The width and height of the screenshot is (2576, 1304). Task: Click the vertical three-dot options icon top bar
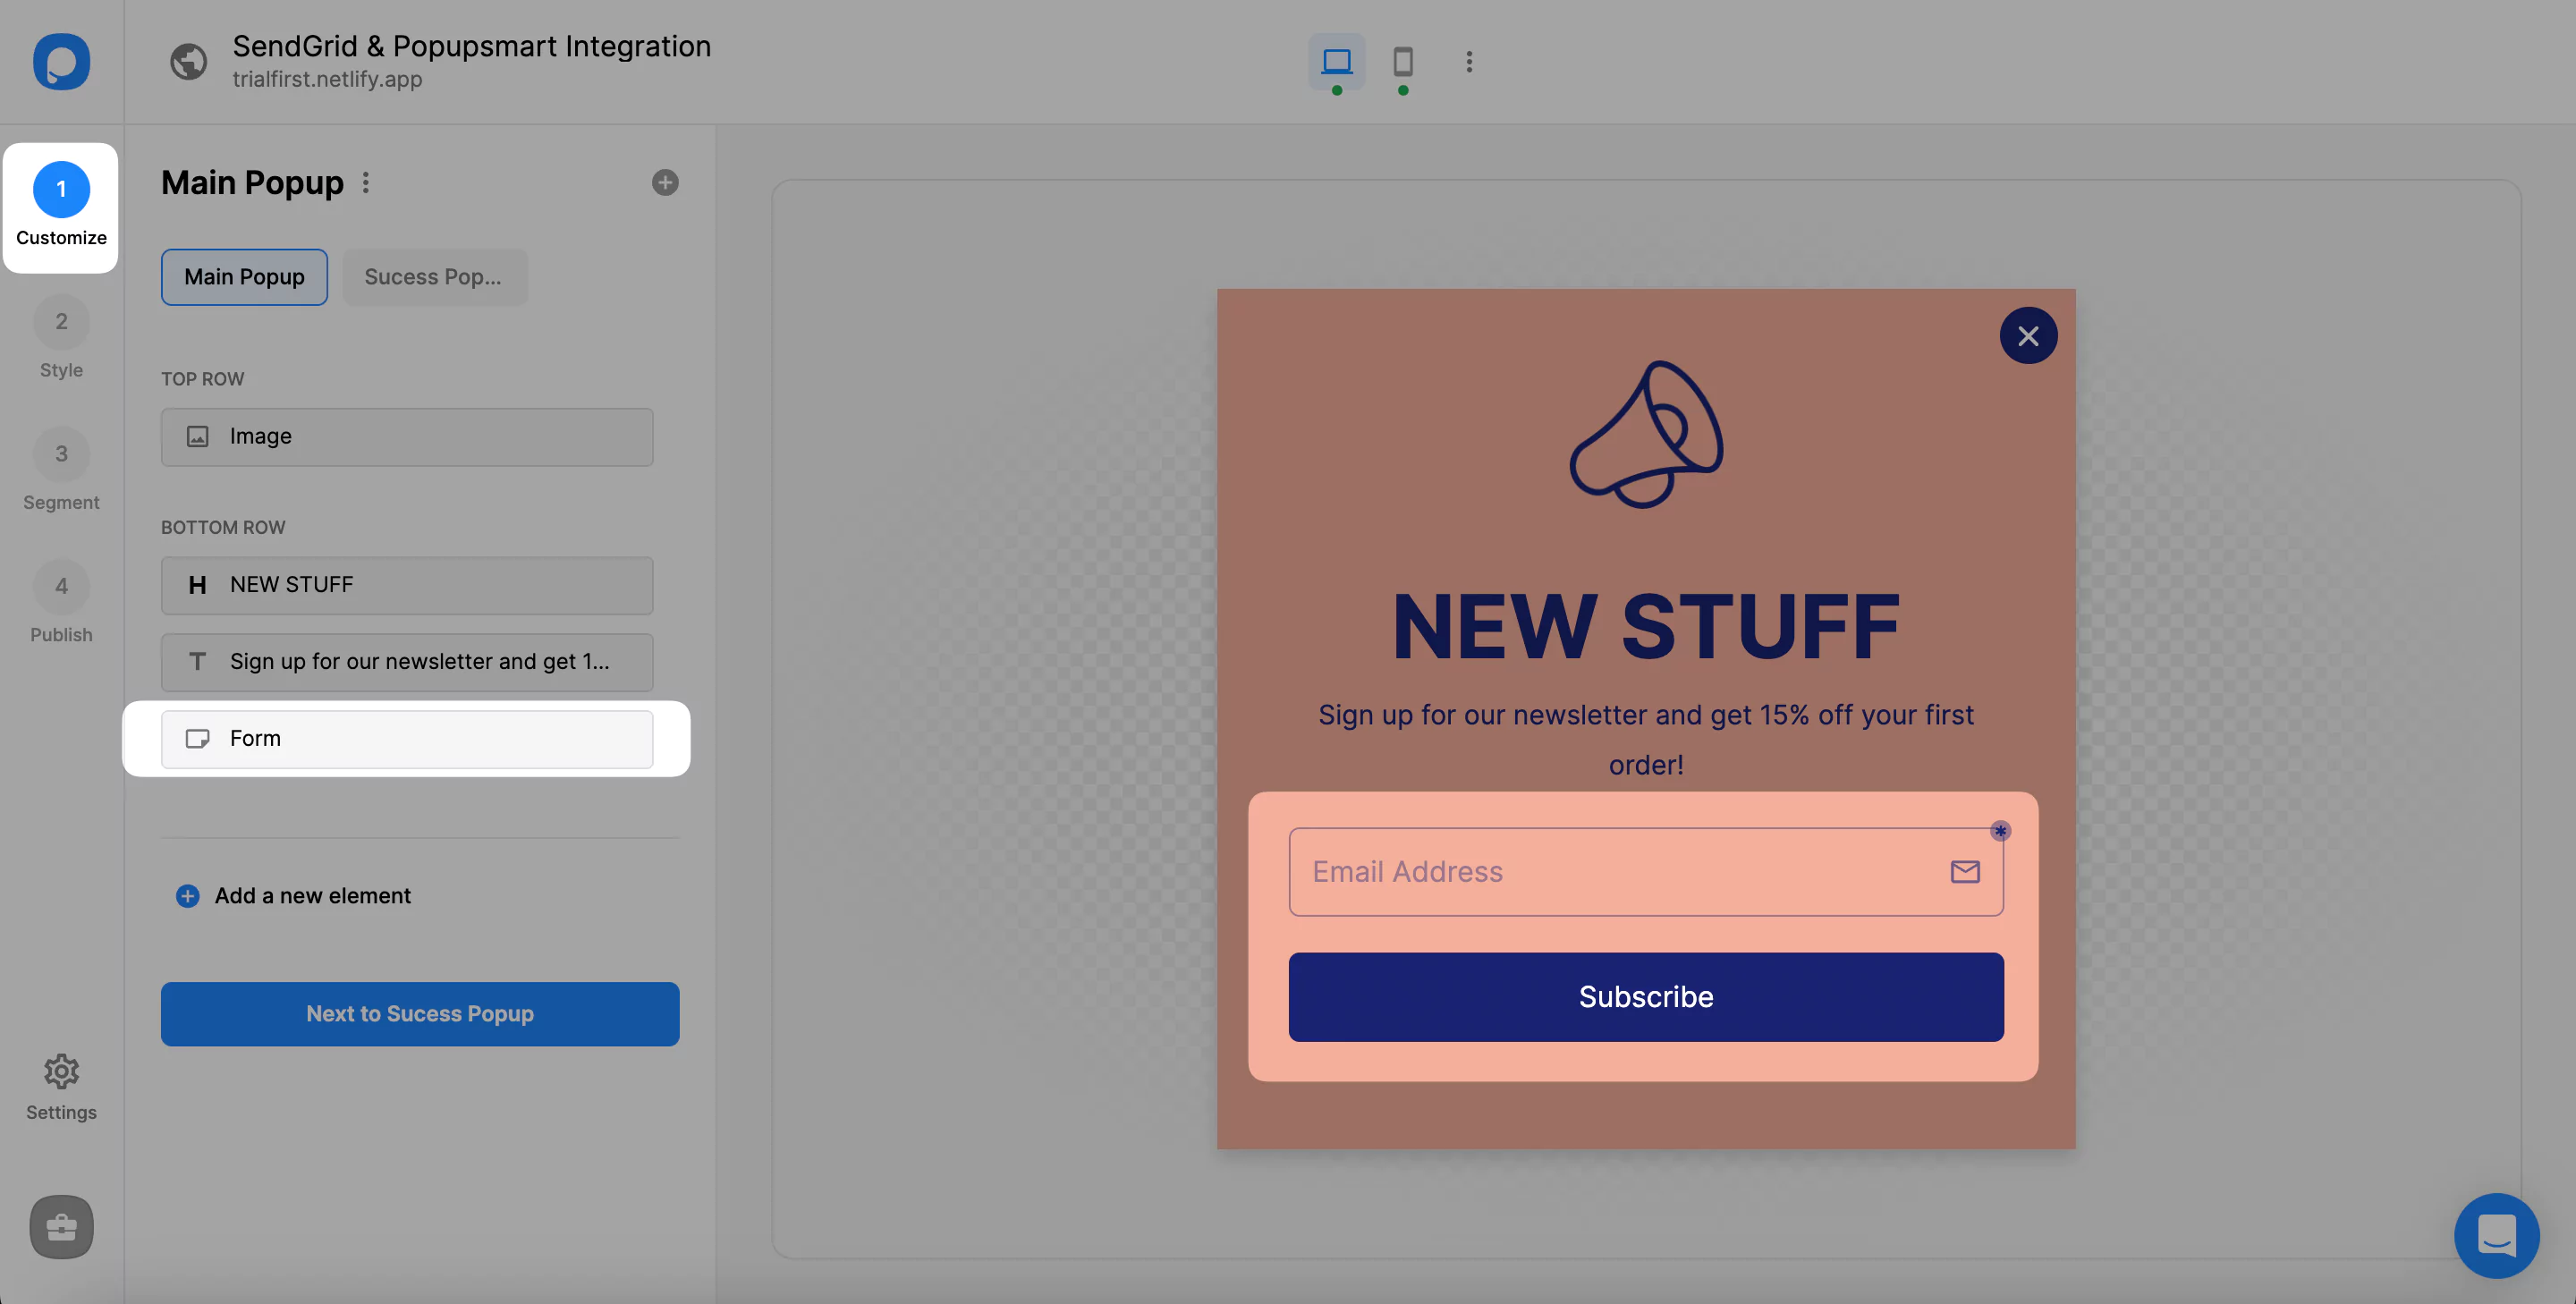[1469, 62]
